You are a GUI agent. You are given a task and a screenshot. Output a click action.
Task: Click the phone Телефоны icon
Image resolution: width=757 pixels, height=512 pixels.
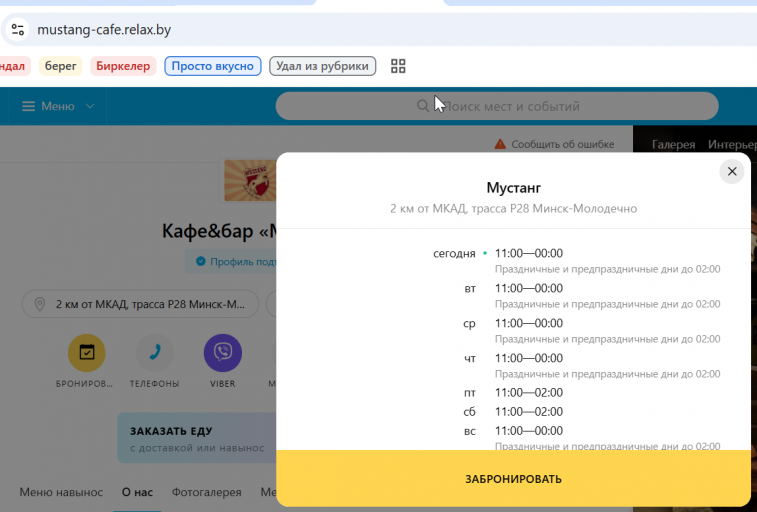tap(154, 353)
